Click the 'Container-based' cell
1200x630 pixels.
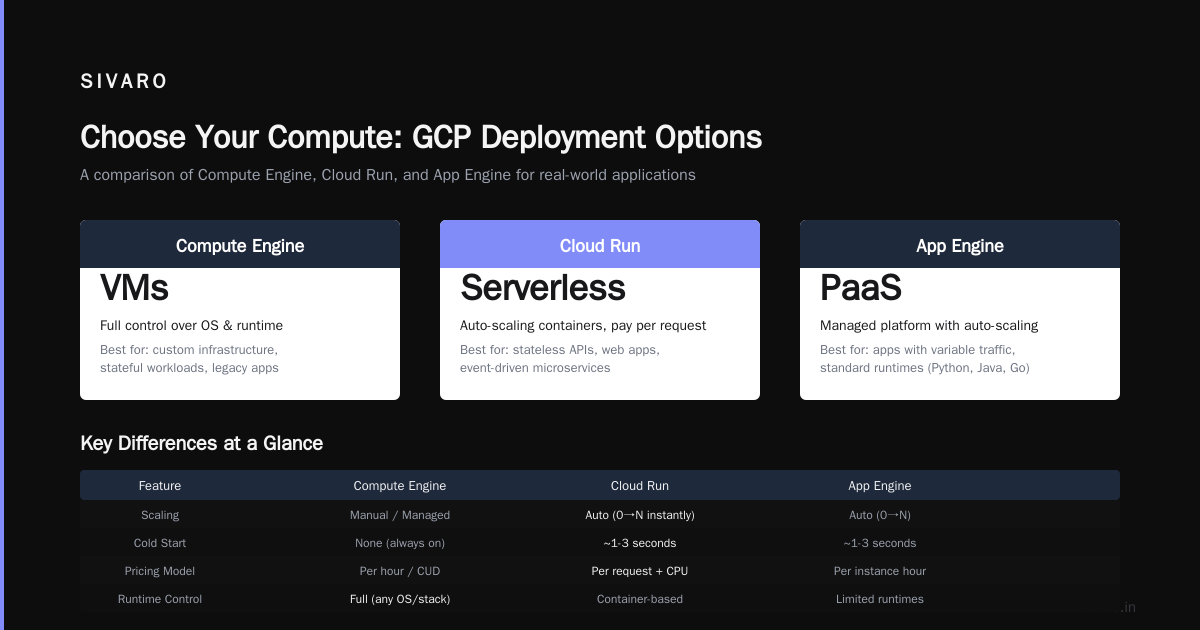click(x=640, y=599)
